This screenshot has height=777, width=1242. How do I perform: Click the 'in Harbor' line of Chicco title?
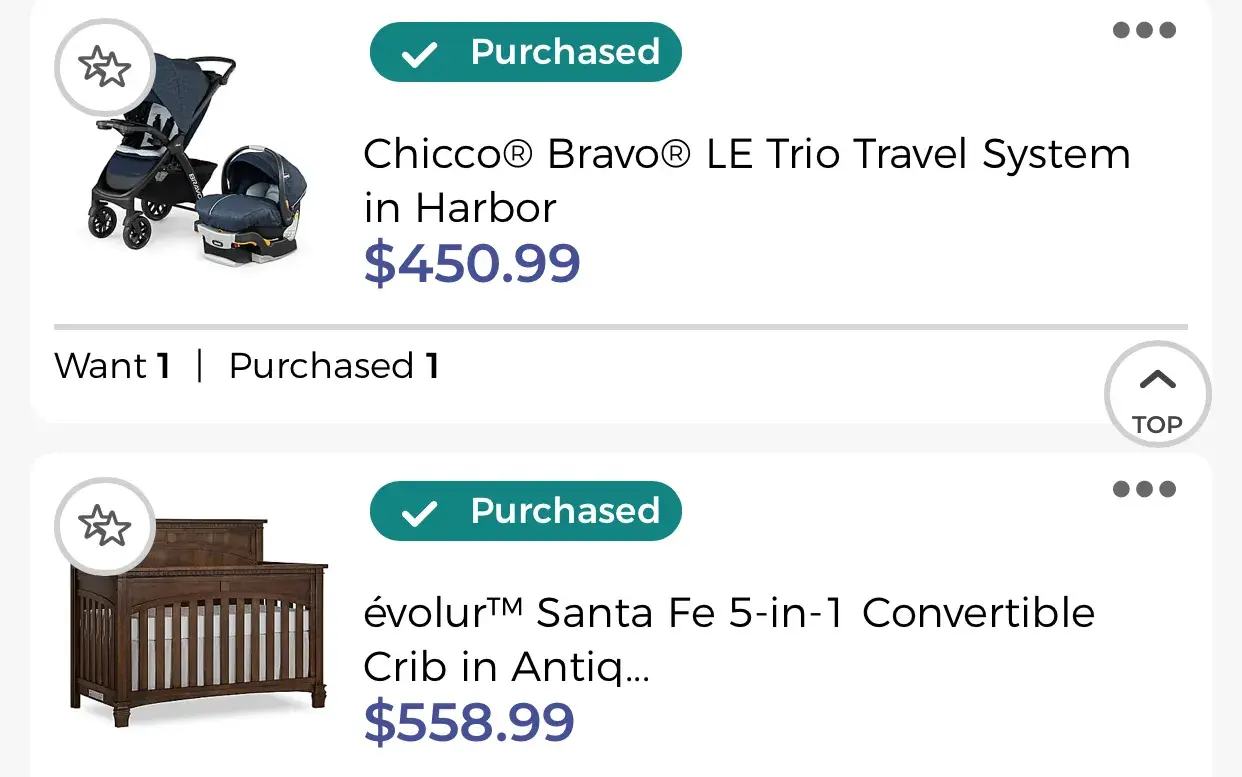point(459,208)
